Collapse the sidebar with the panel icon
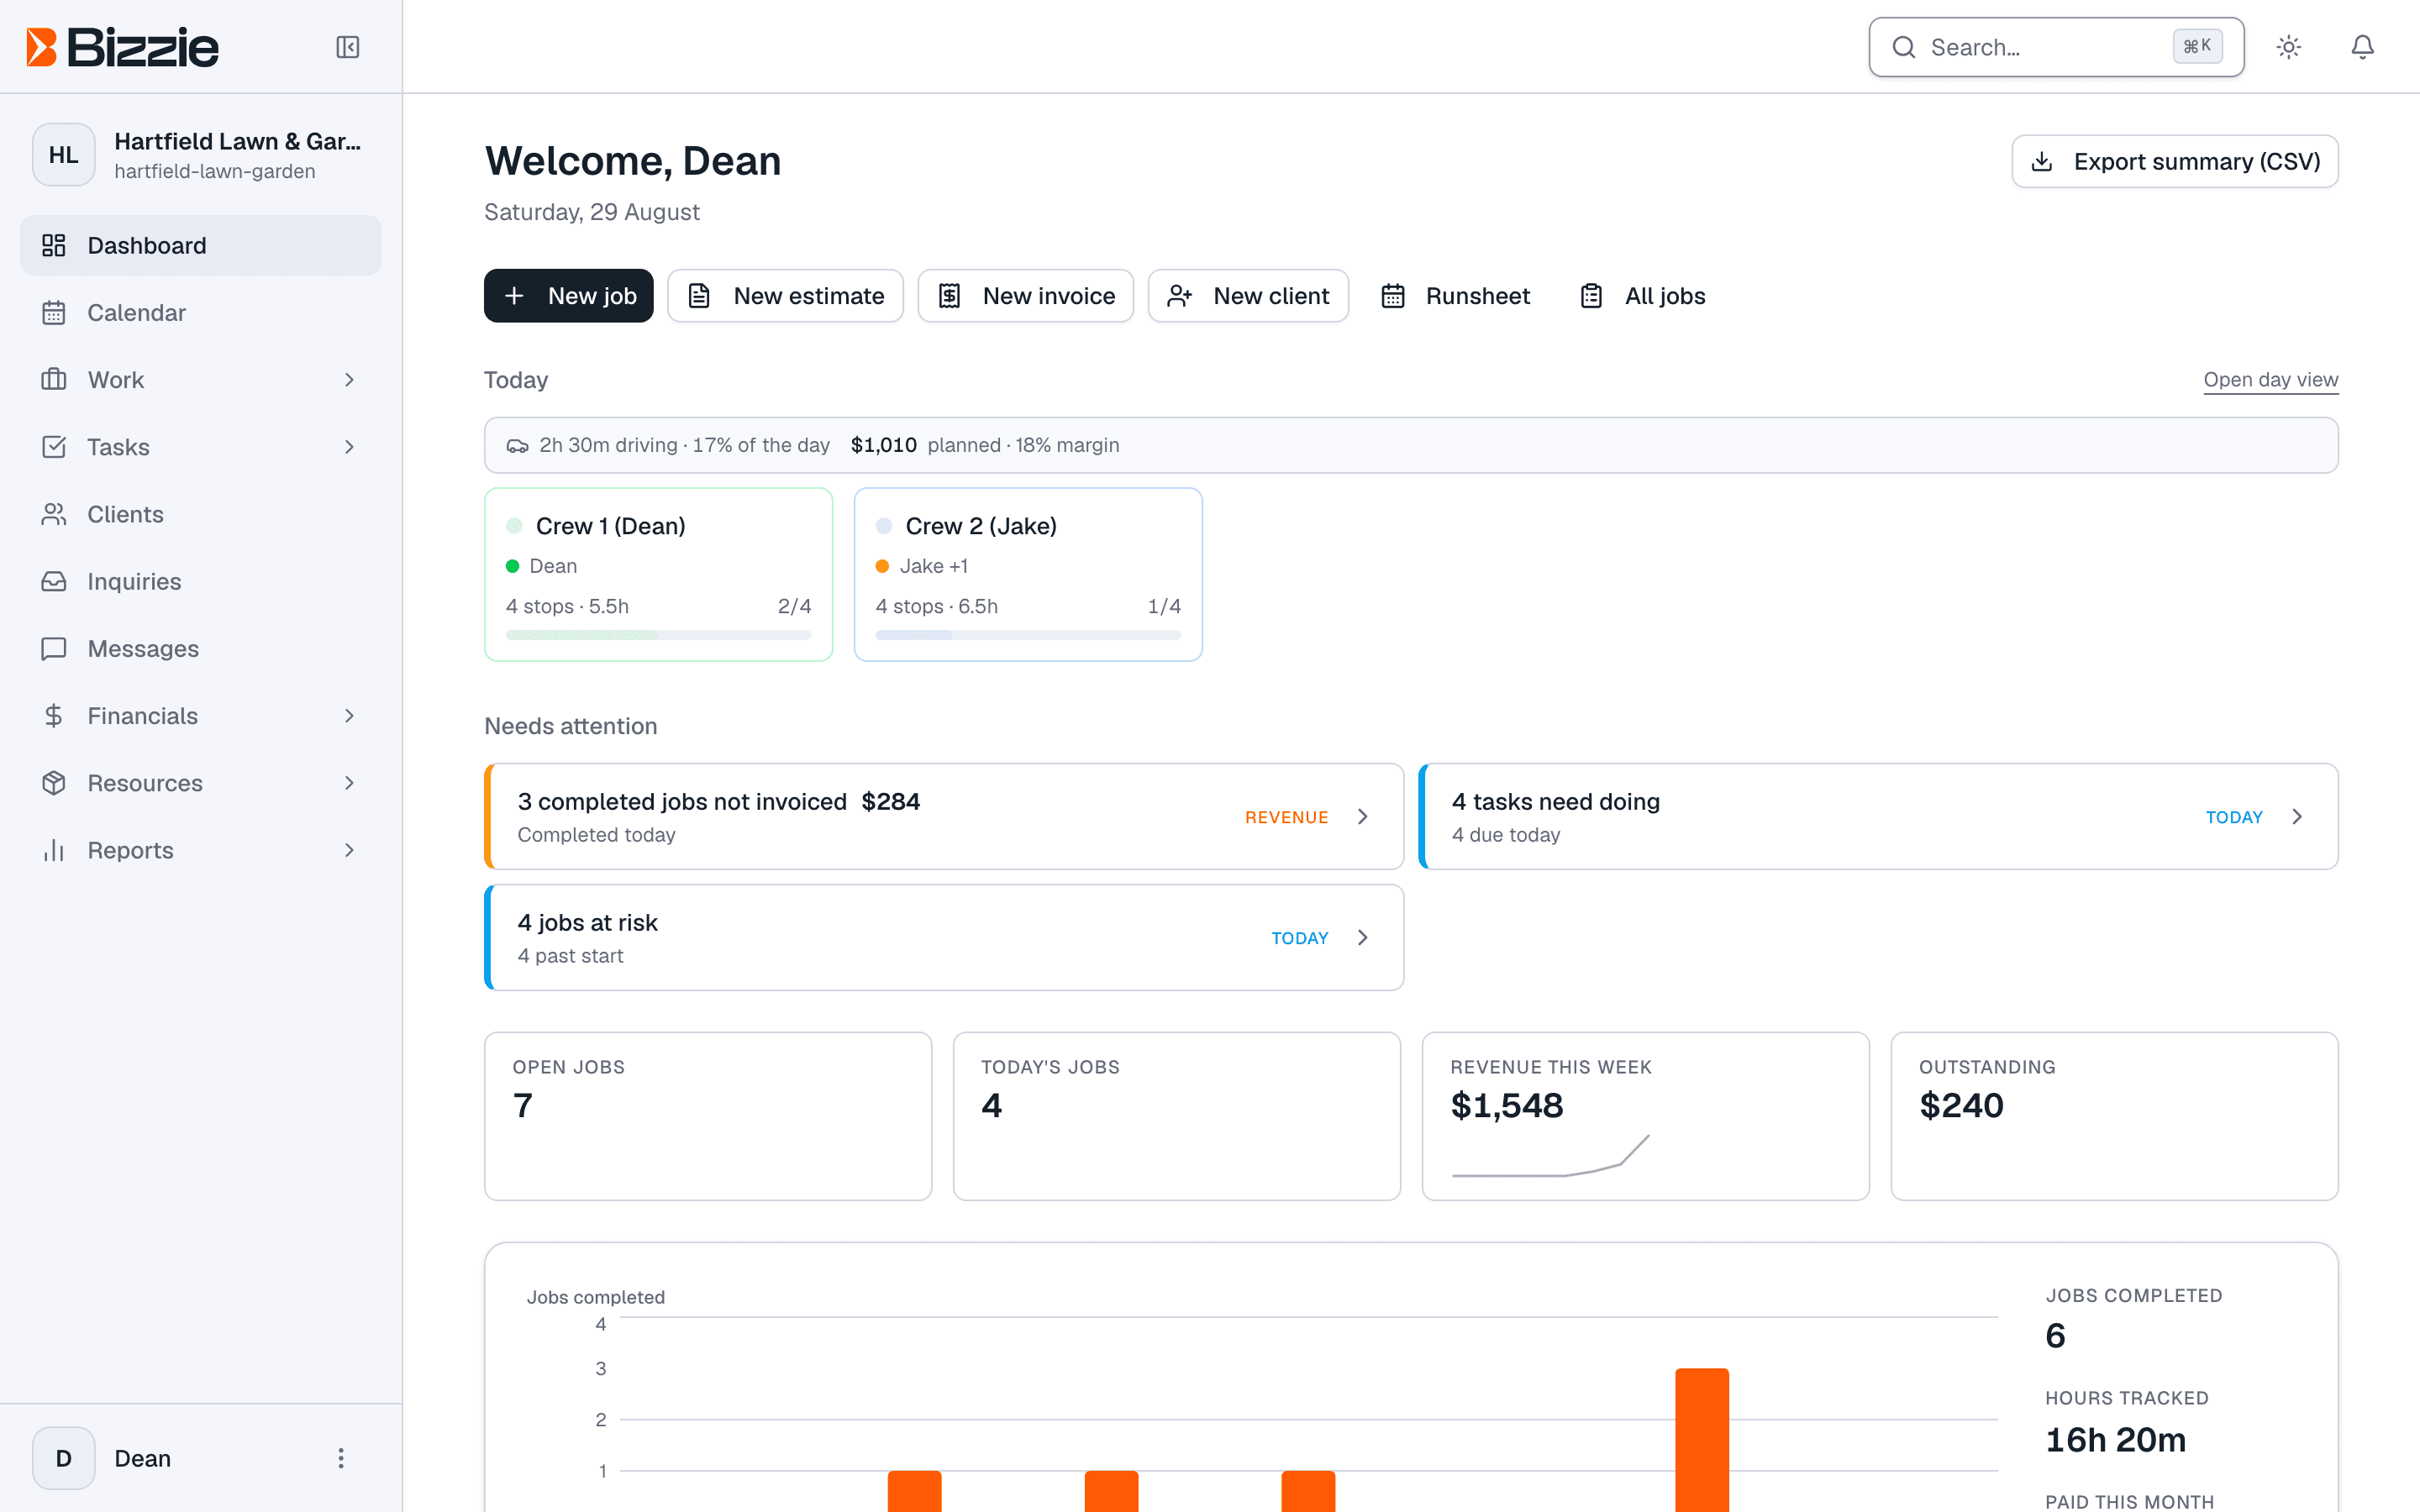The image size is (2420, 1512). (x=347, y=47)
